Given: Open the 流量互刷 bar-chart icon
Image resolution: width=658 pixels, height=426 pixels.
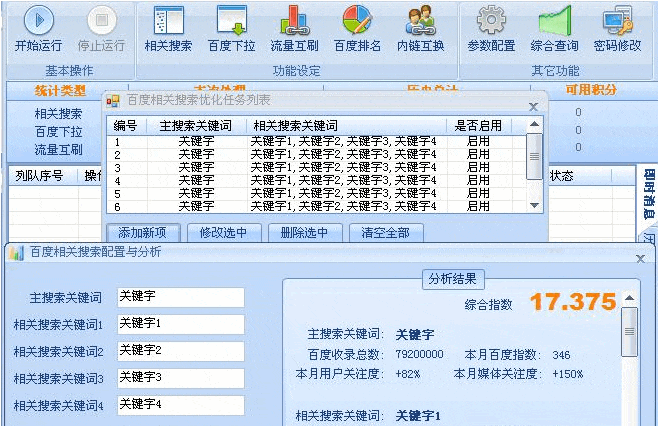Looking at the screenshot, I should (x=295, y=20).
